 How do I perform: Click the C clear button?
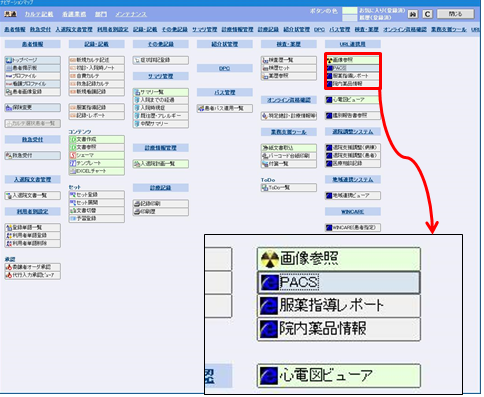(427, 14)
